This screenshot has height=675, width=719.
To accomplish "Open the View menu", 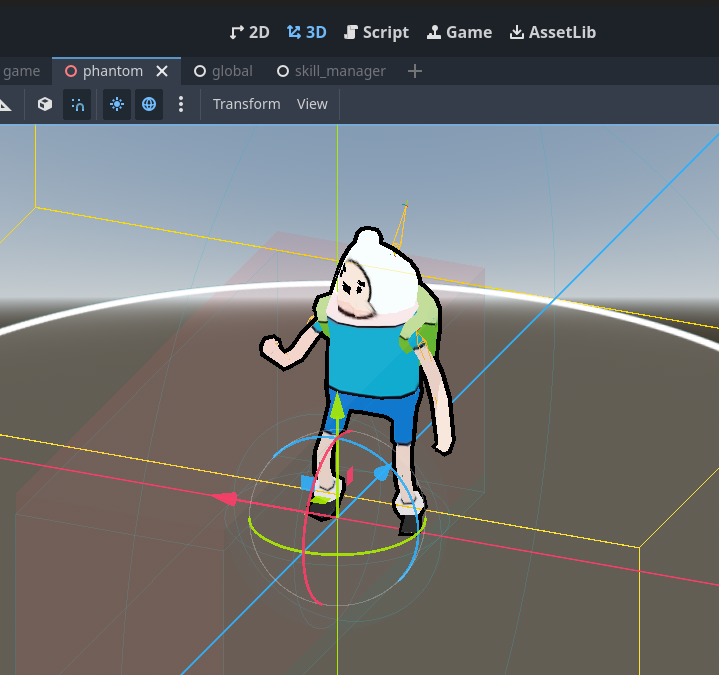I will click(x=312, y=105).
